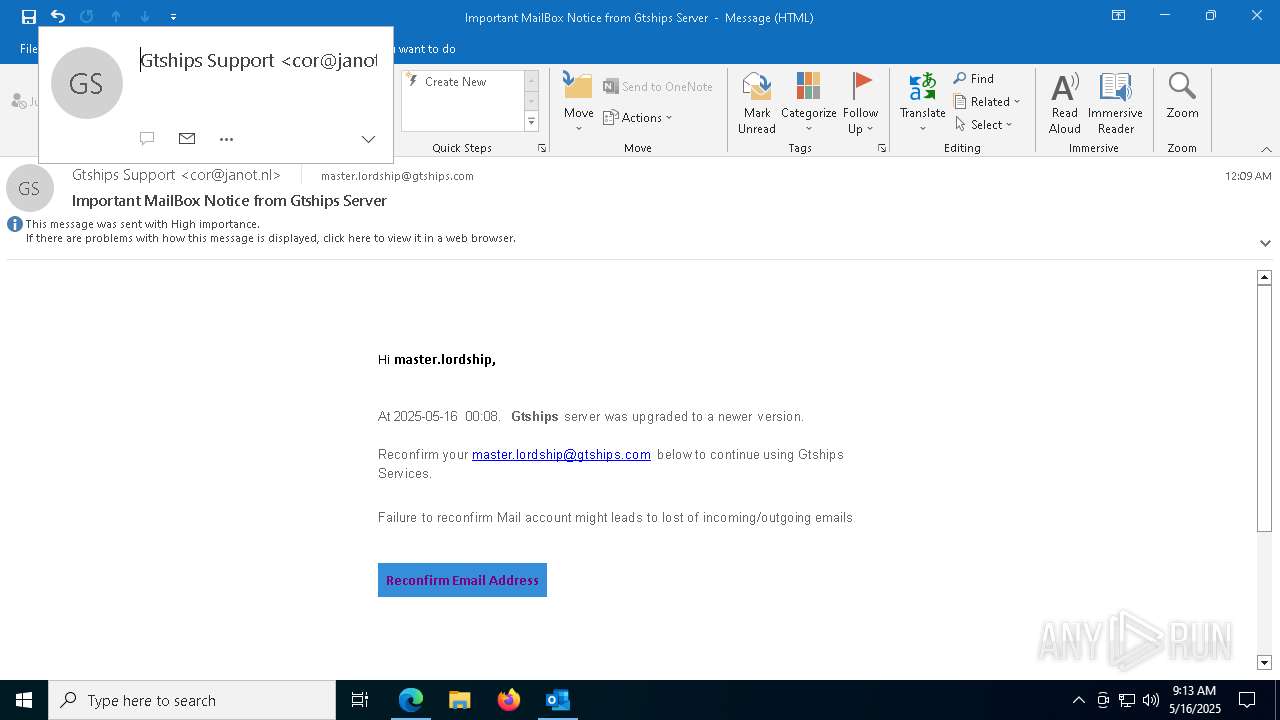This screenshot has width=1280, height=720.
Task: Launch Microsoft Edge from taskbar
Action: point(411,700)
